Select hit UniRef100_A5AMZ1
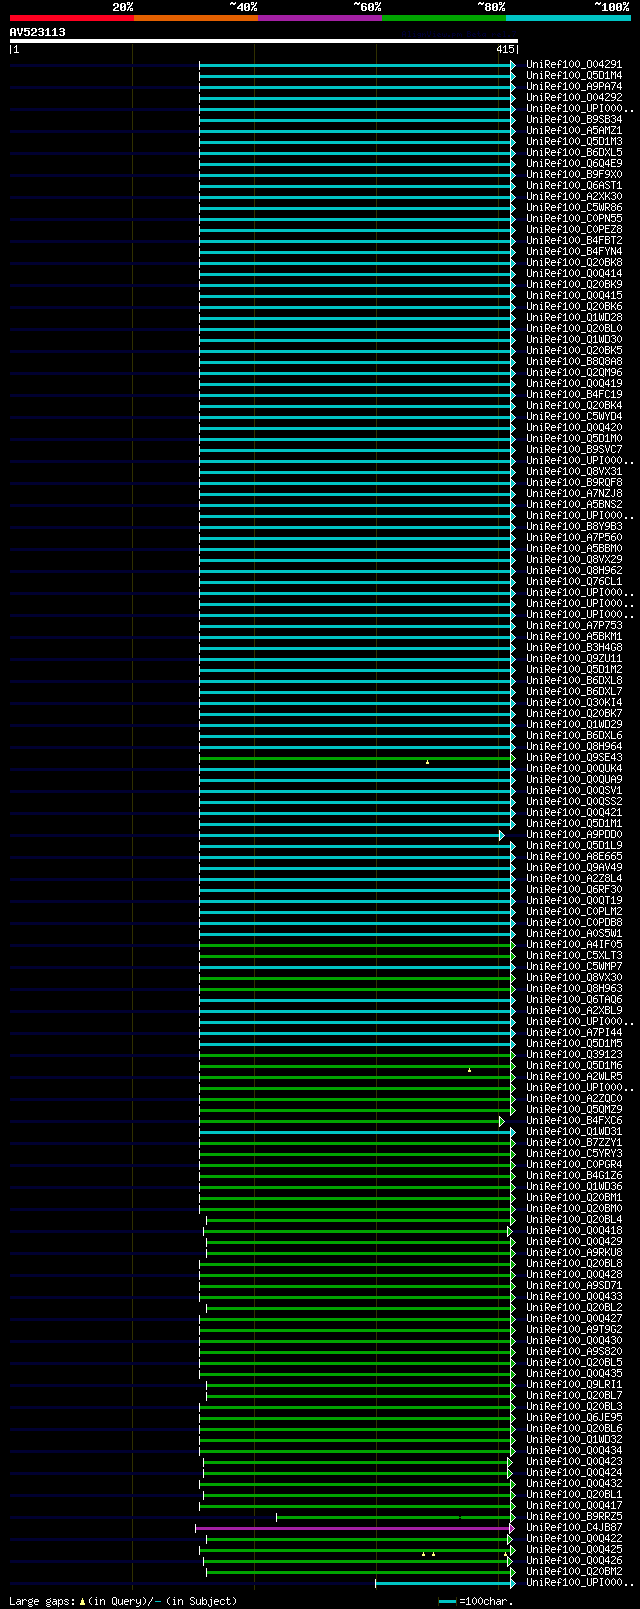This screenshot has height=1609, width=640. (x=574, y=130)
